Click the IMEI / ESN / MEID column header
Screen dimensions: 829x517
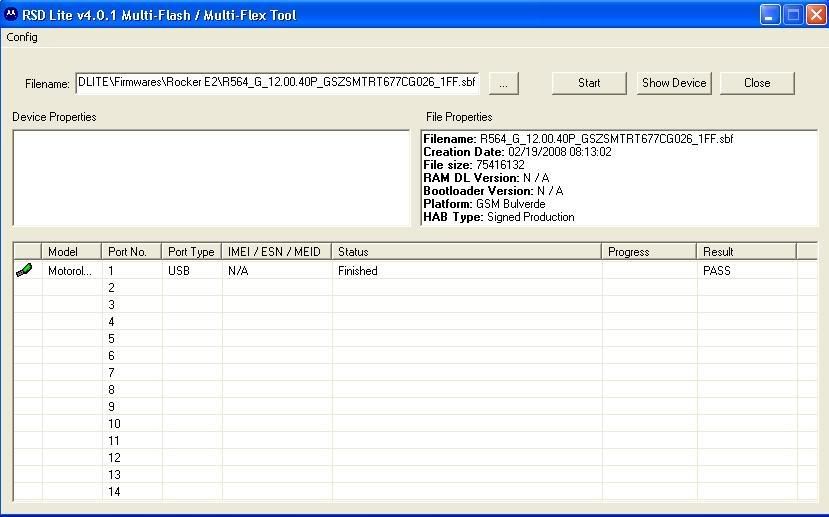pos(277,252)
